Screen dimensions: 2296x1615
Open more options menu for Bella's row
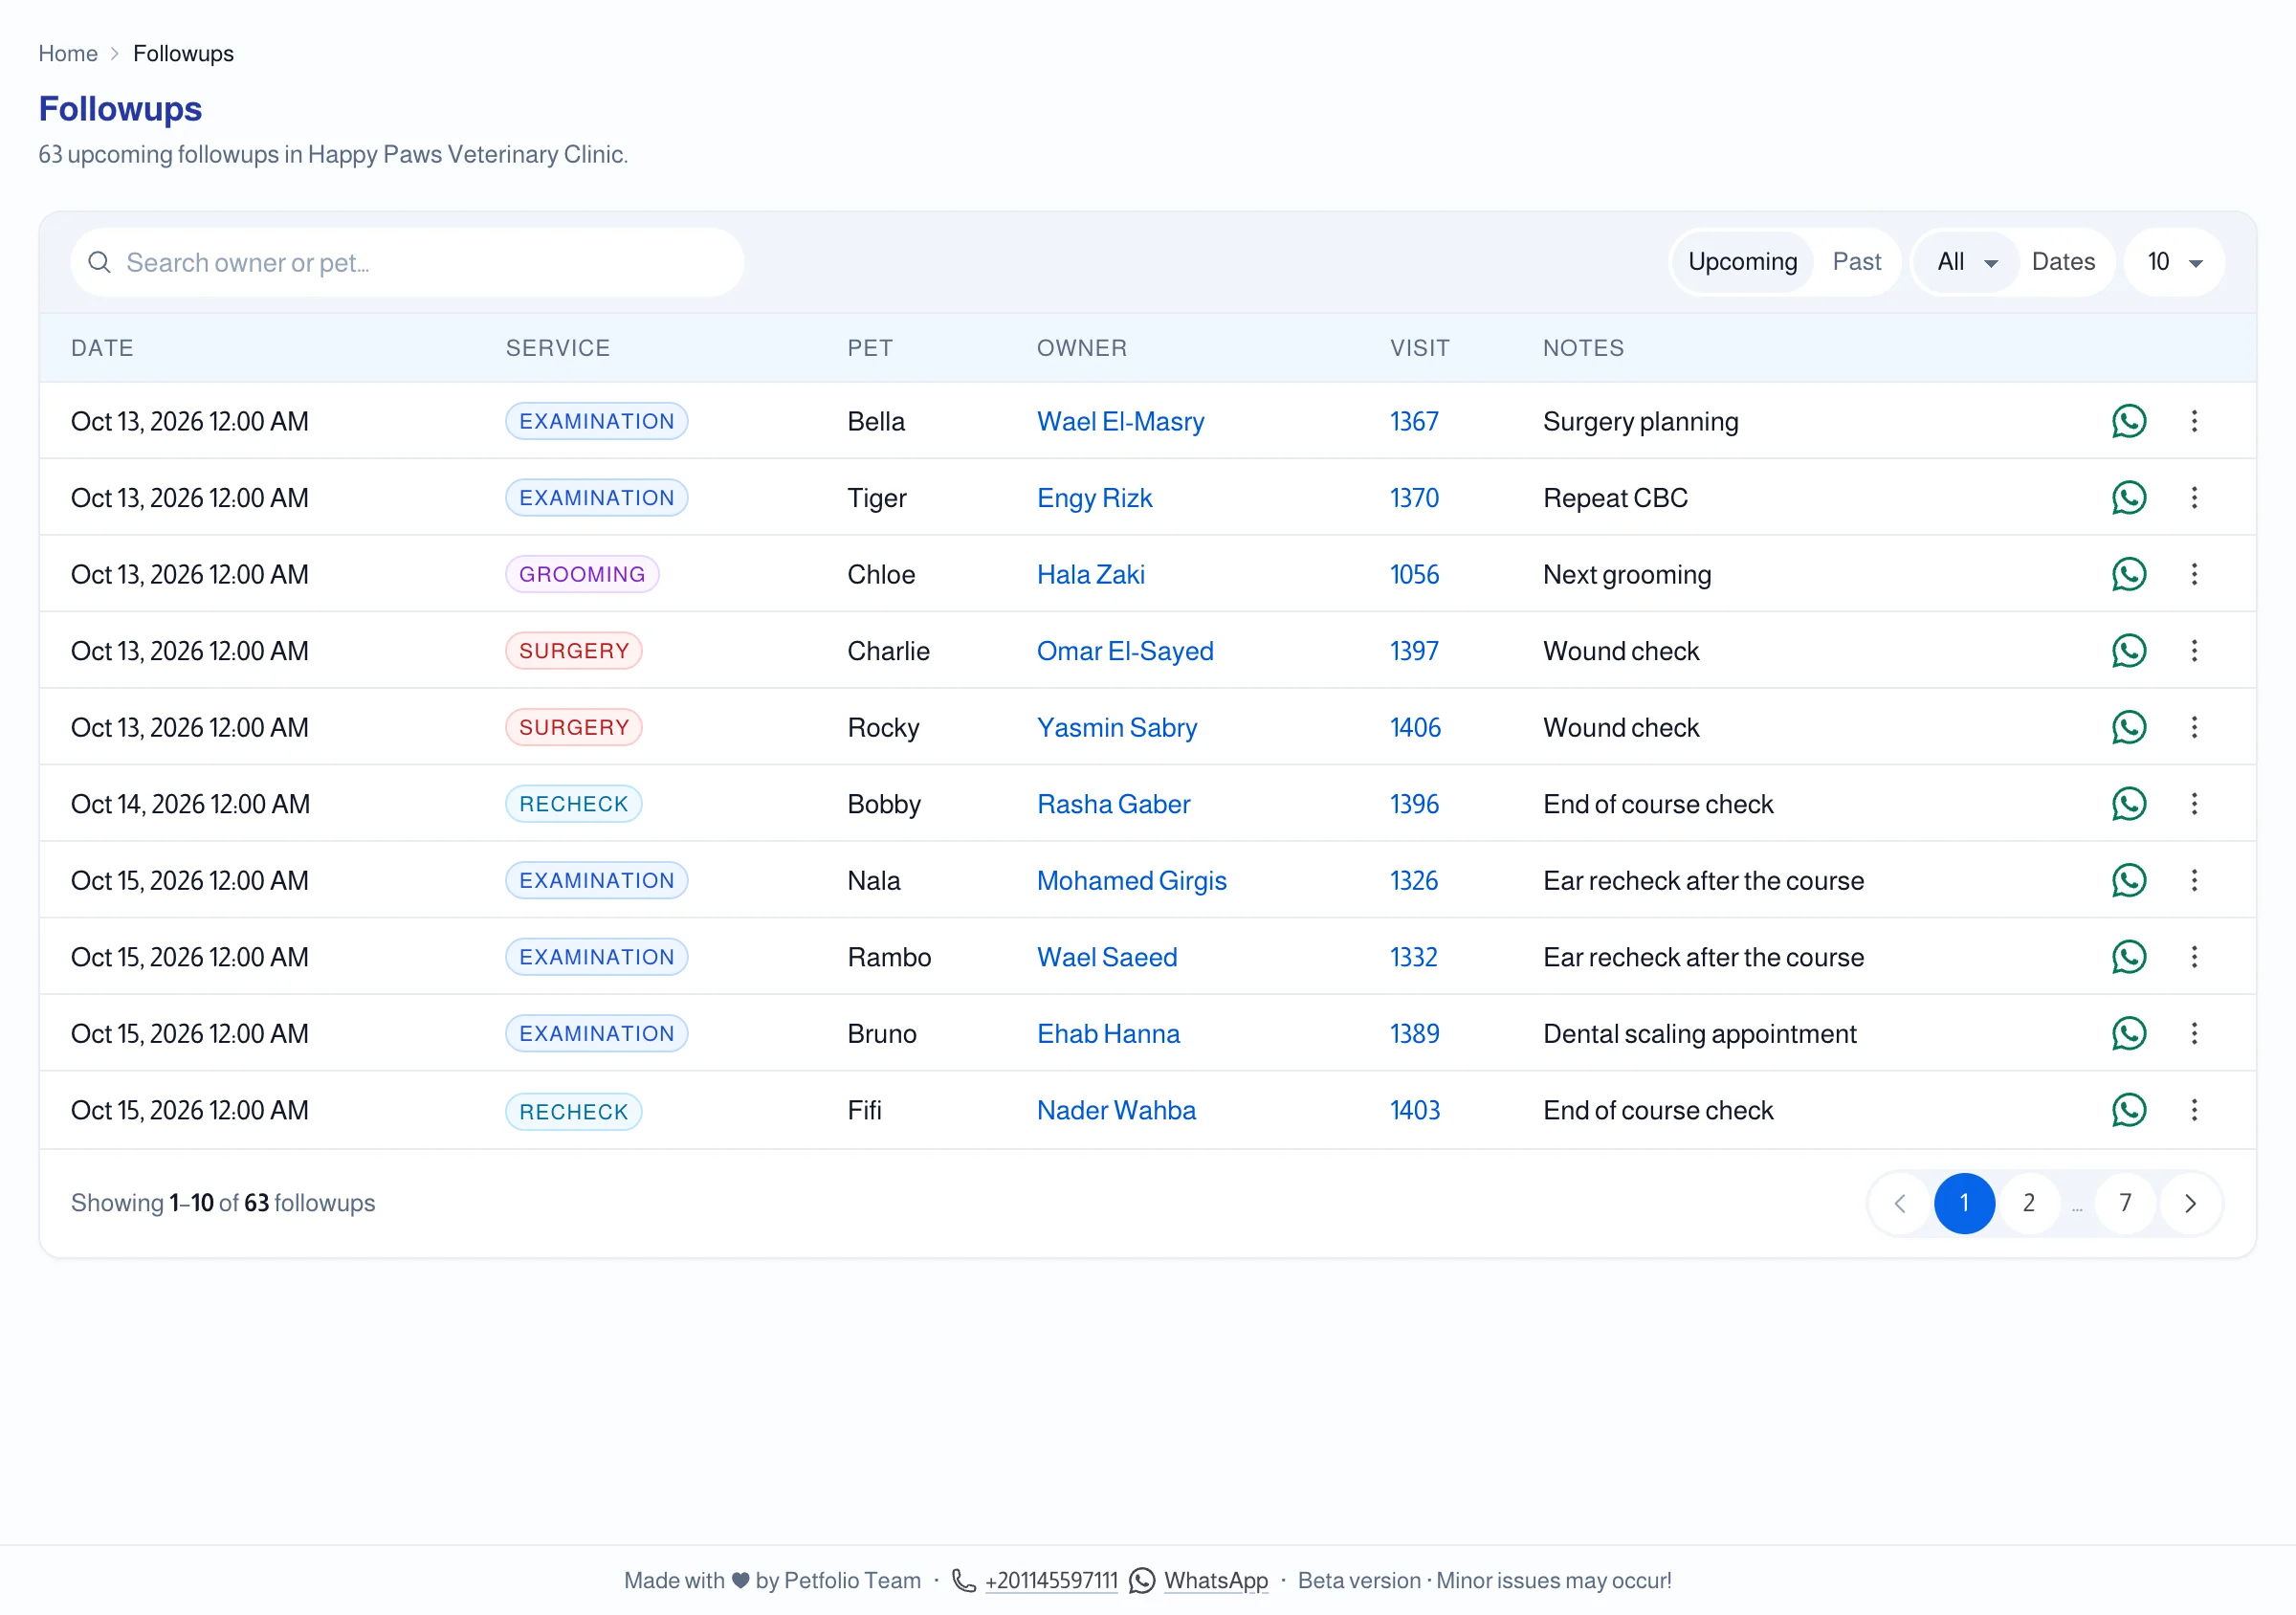click(2194, 421)
